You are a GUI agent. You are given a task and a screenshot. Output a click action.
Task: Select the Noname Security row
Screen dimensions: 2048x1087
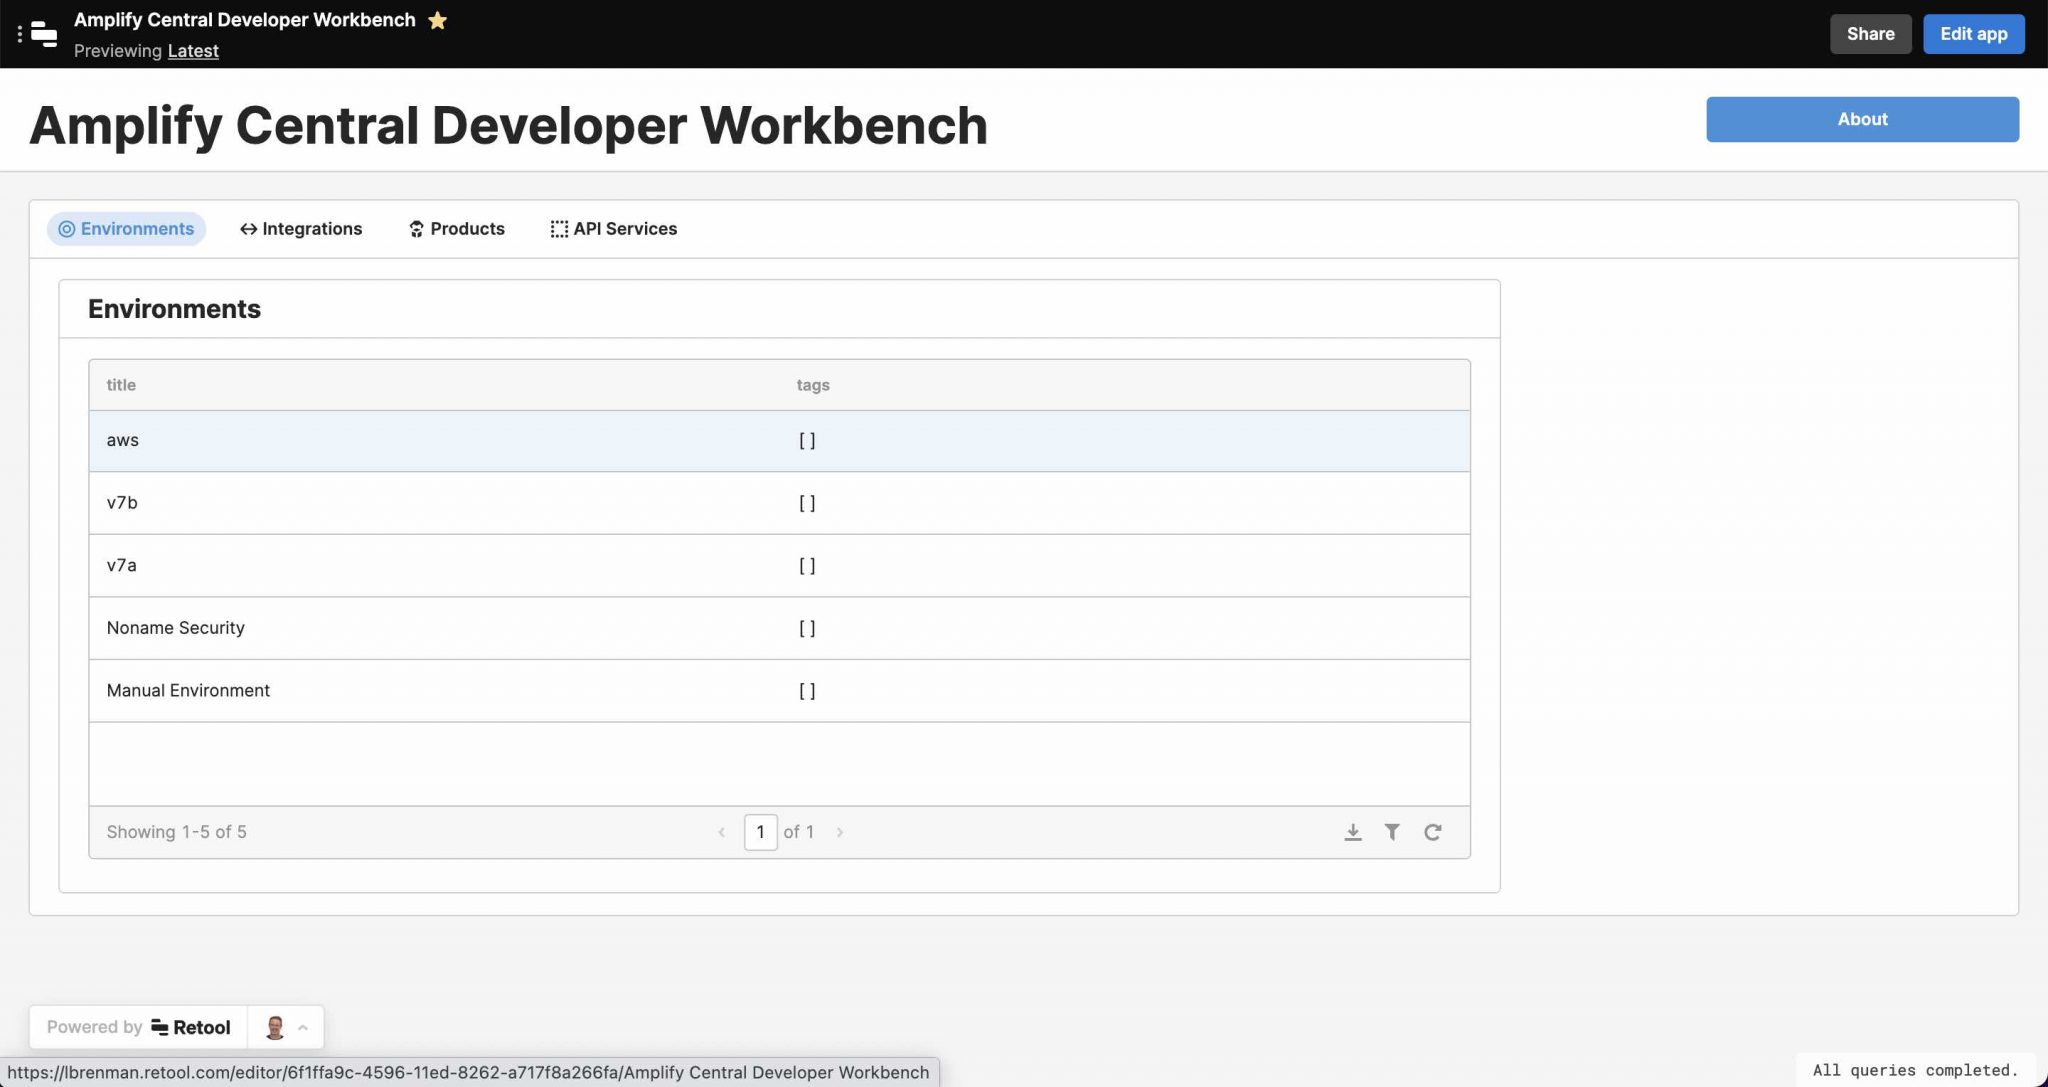pyautogui.click(x=176, y=628)
